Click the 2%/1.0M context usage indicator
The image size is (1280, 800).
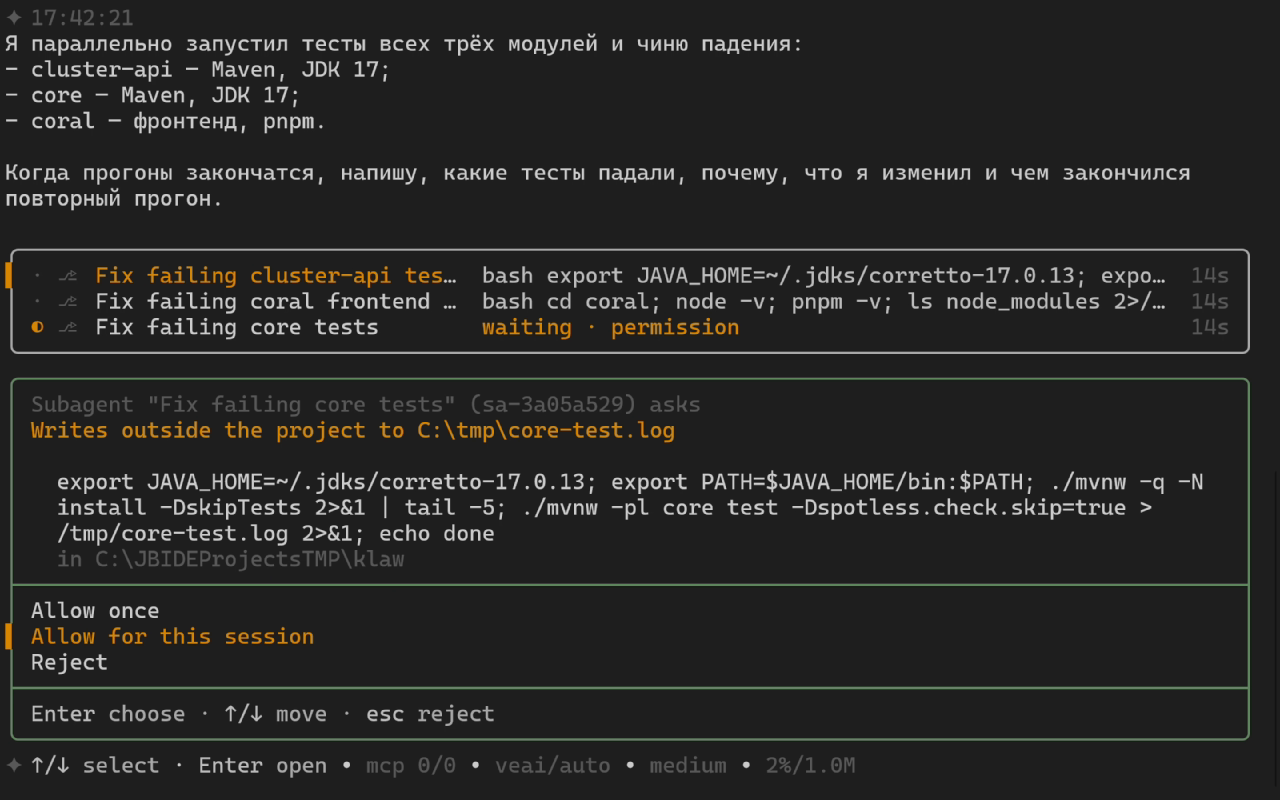(x=811, y=766)
